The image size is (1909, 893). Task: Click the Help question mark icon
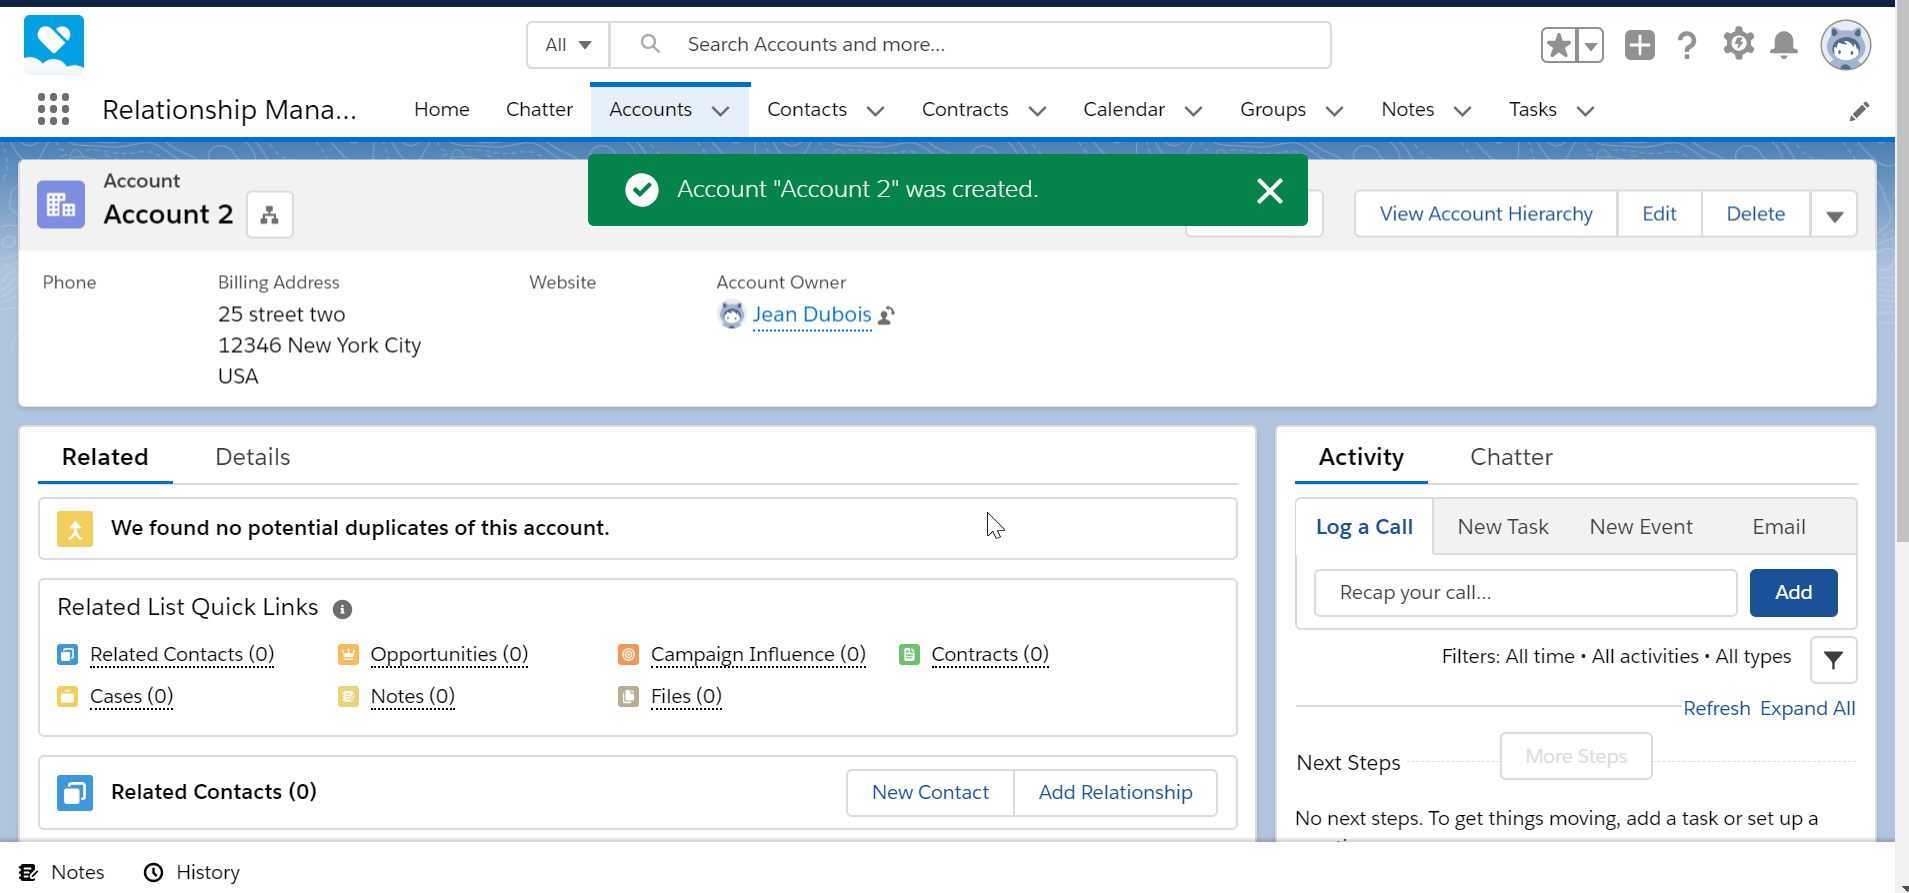(1687, 45)
